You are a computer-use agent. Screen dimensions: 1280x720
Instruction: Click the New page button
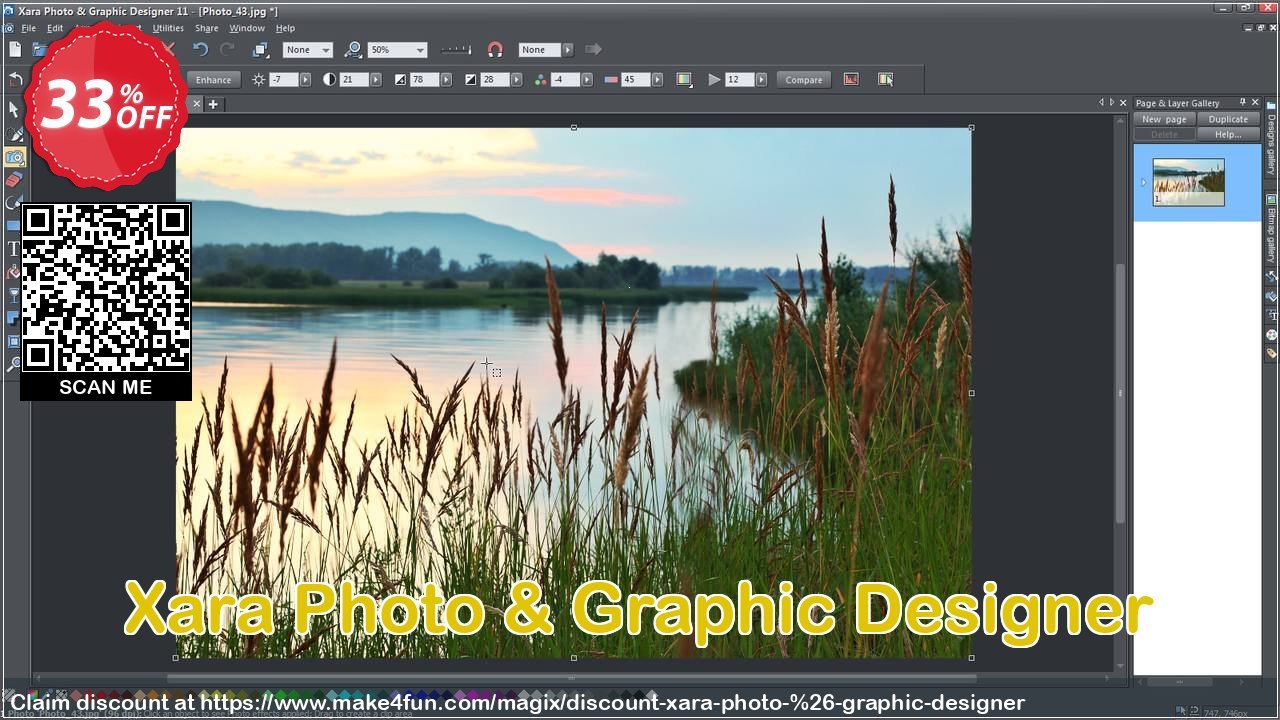tap(1164, 119)
